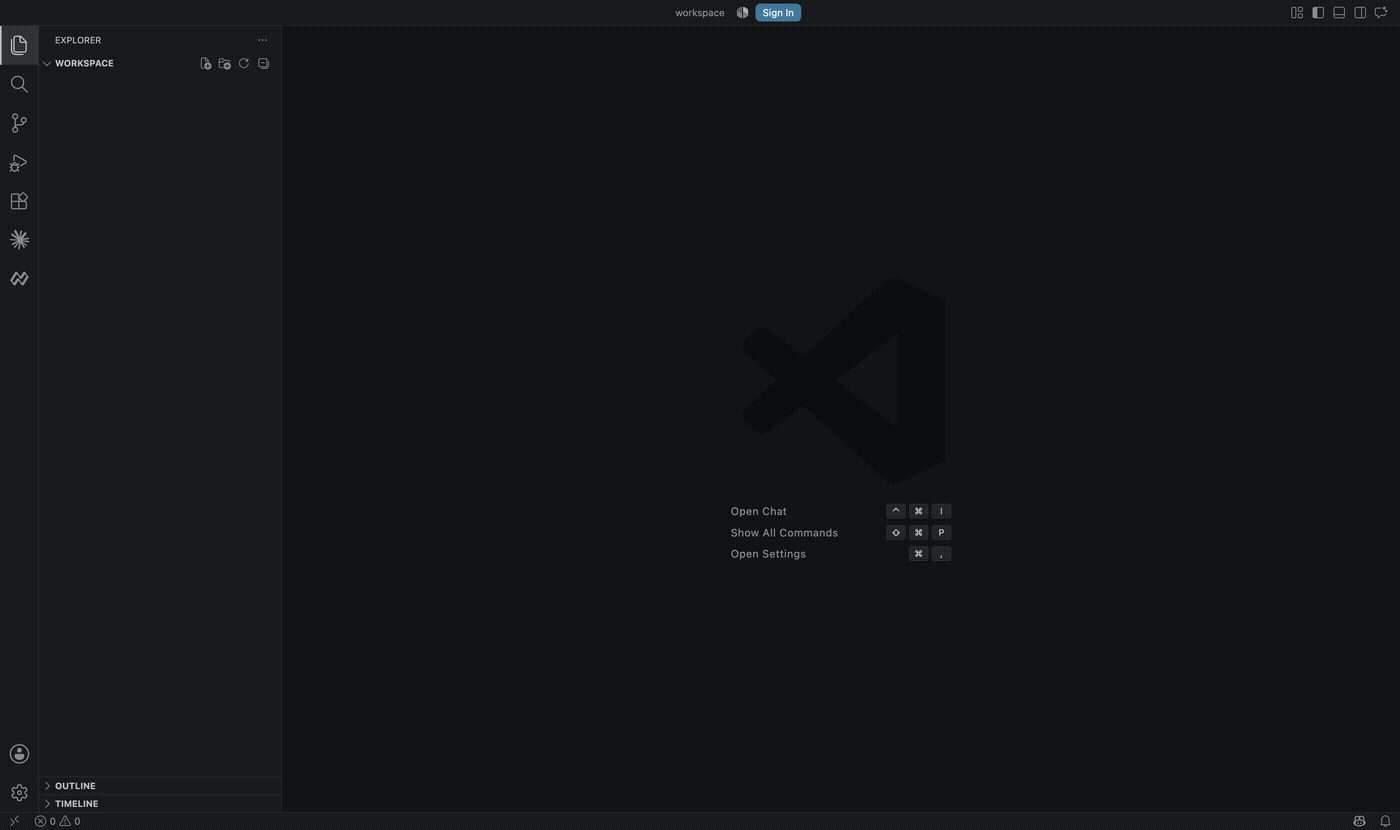Collapse all folders in Explorer
Image resolution: width=1400 pixels, height=830 pixels.
pyautogui.click(x=263, y=63)
